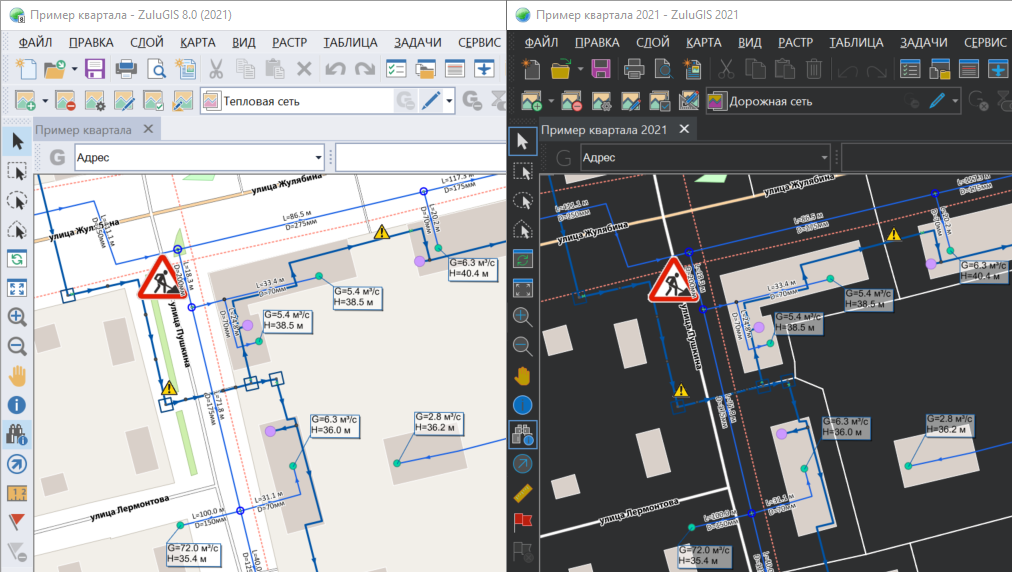Open the ТАБЛИЦА menu in the dark window
The image size is (1012, 572).
click(856, 43)
